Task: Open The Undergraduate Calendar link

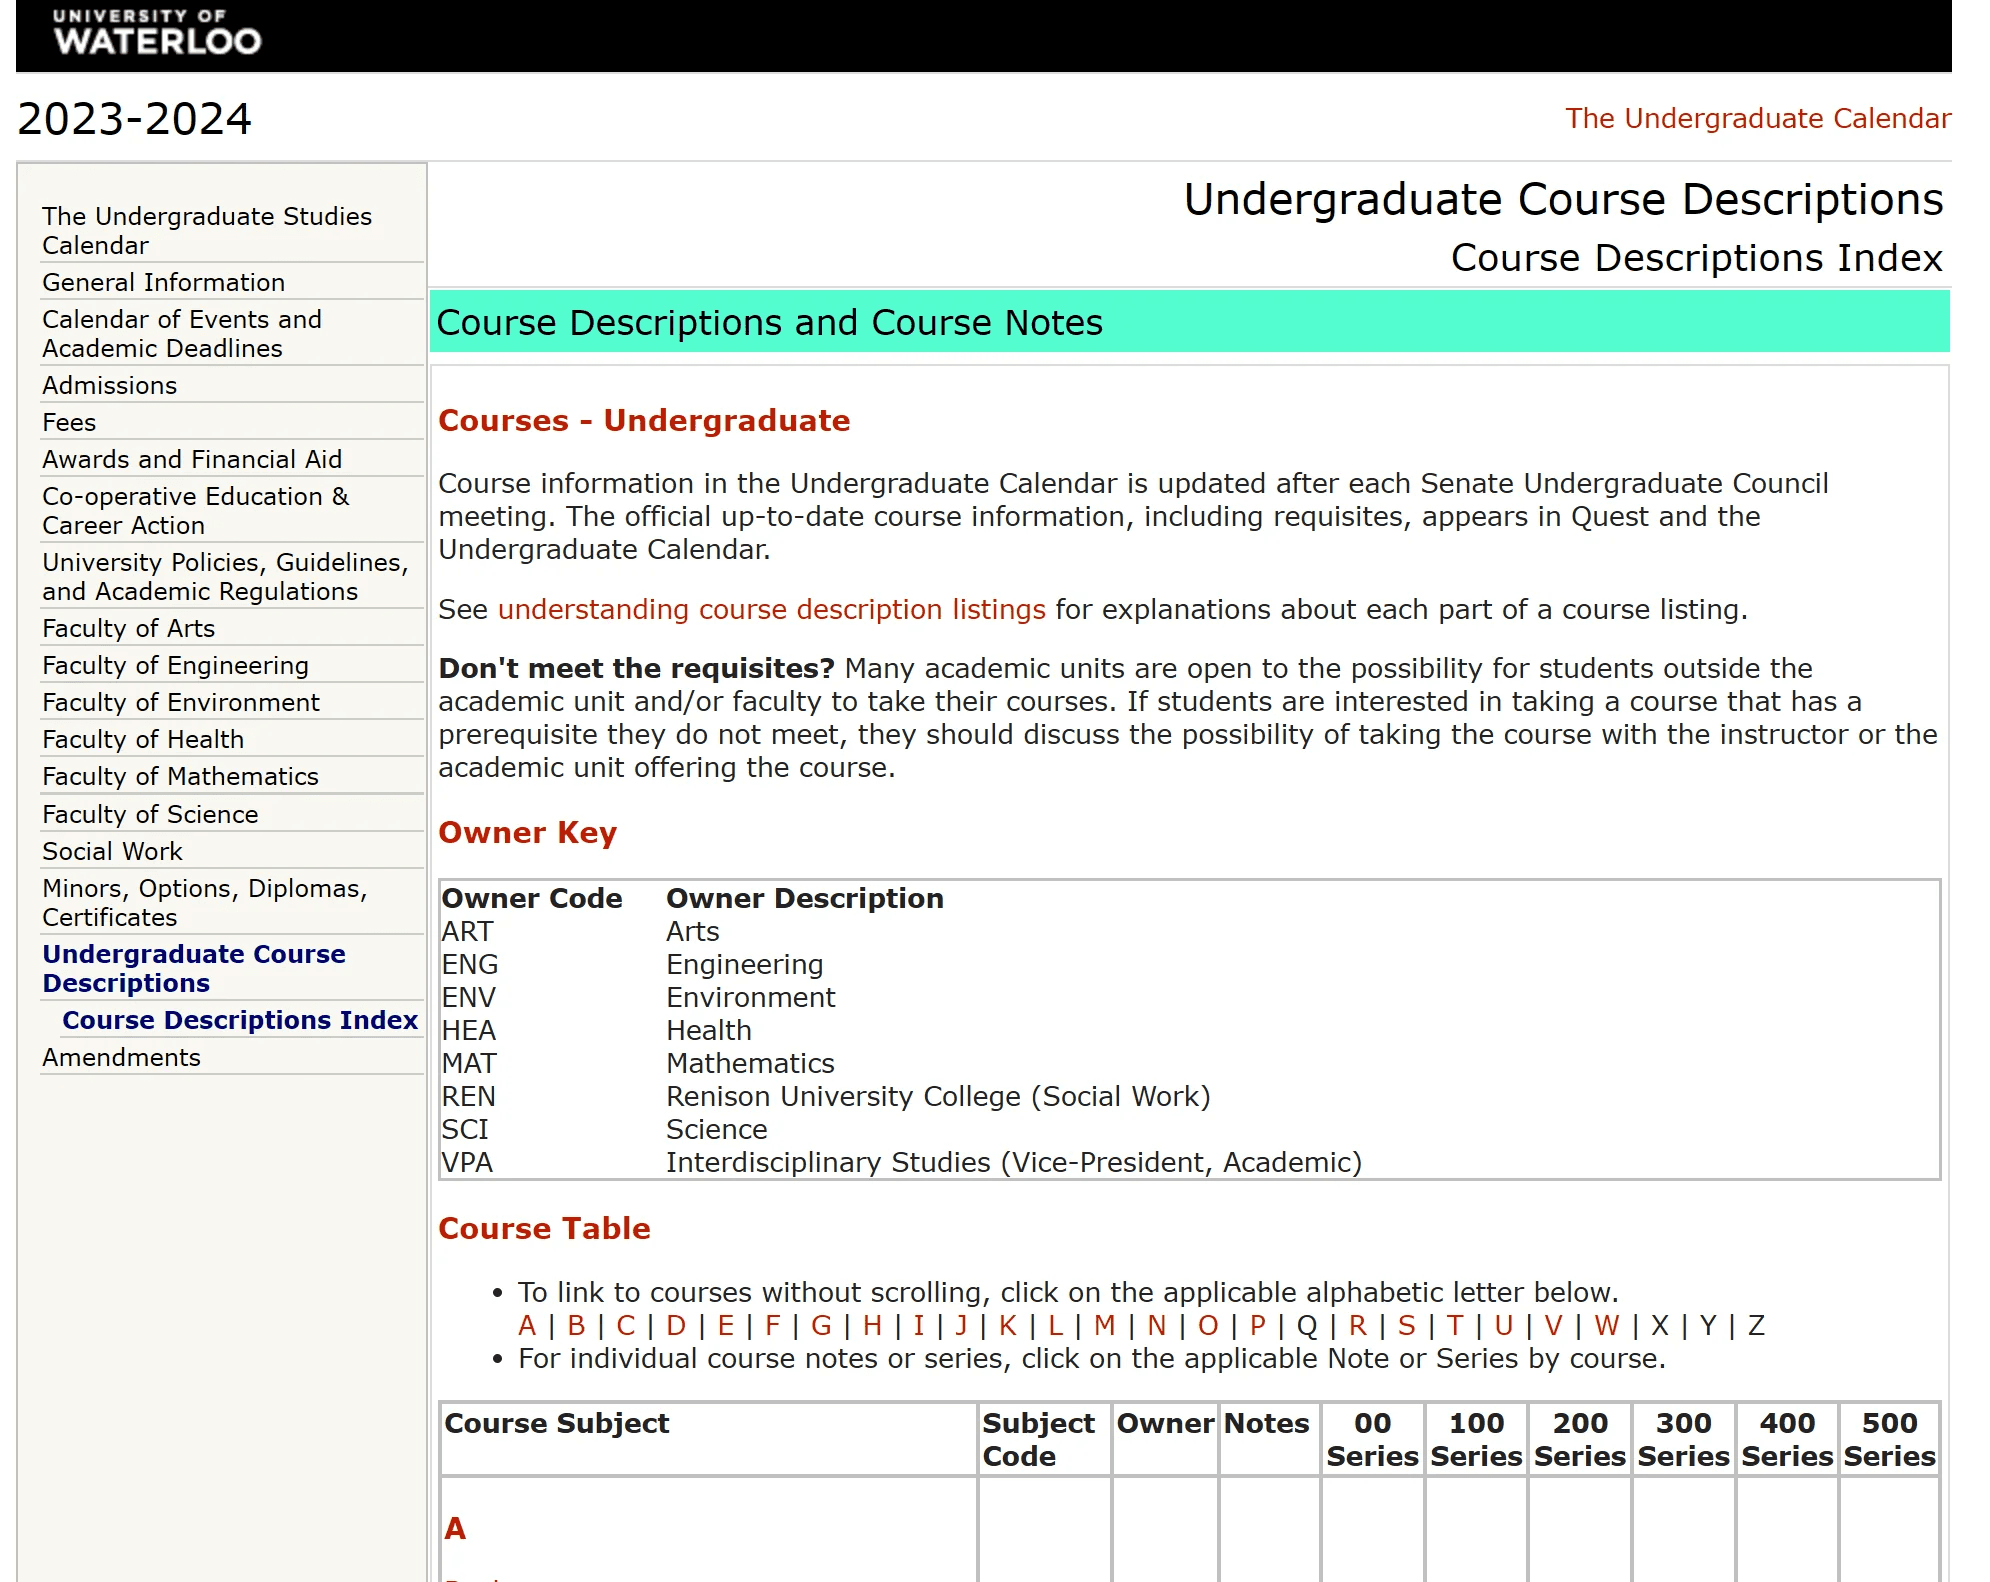Action: tap(1757, 118)
